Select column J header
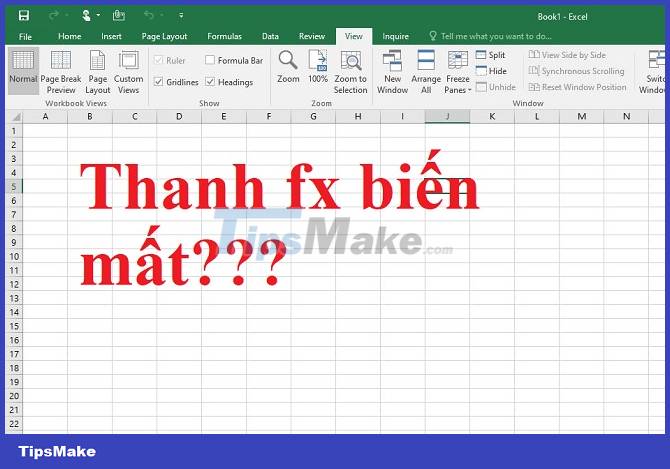Viewport: 670px width, 469px height. click(447, 117)
